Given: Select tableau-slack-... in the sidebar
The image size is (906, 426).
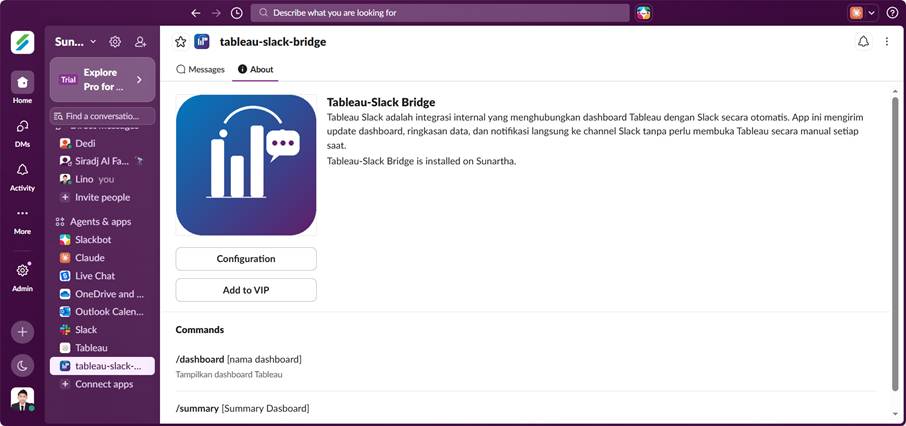Looking at the screenshot, I should coord(102,366).
